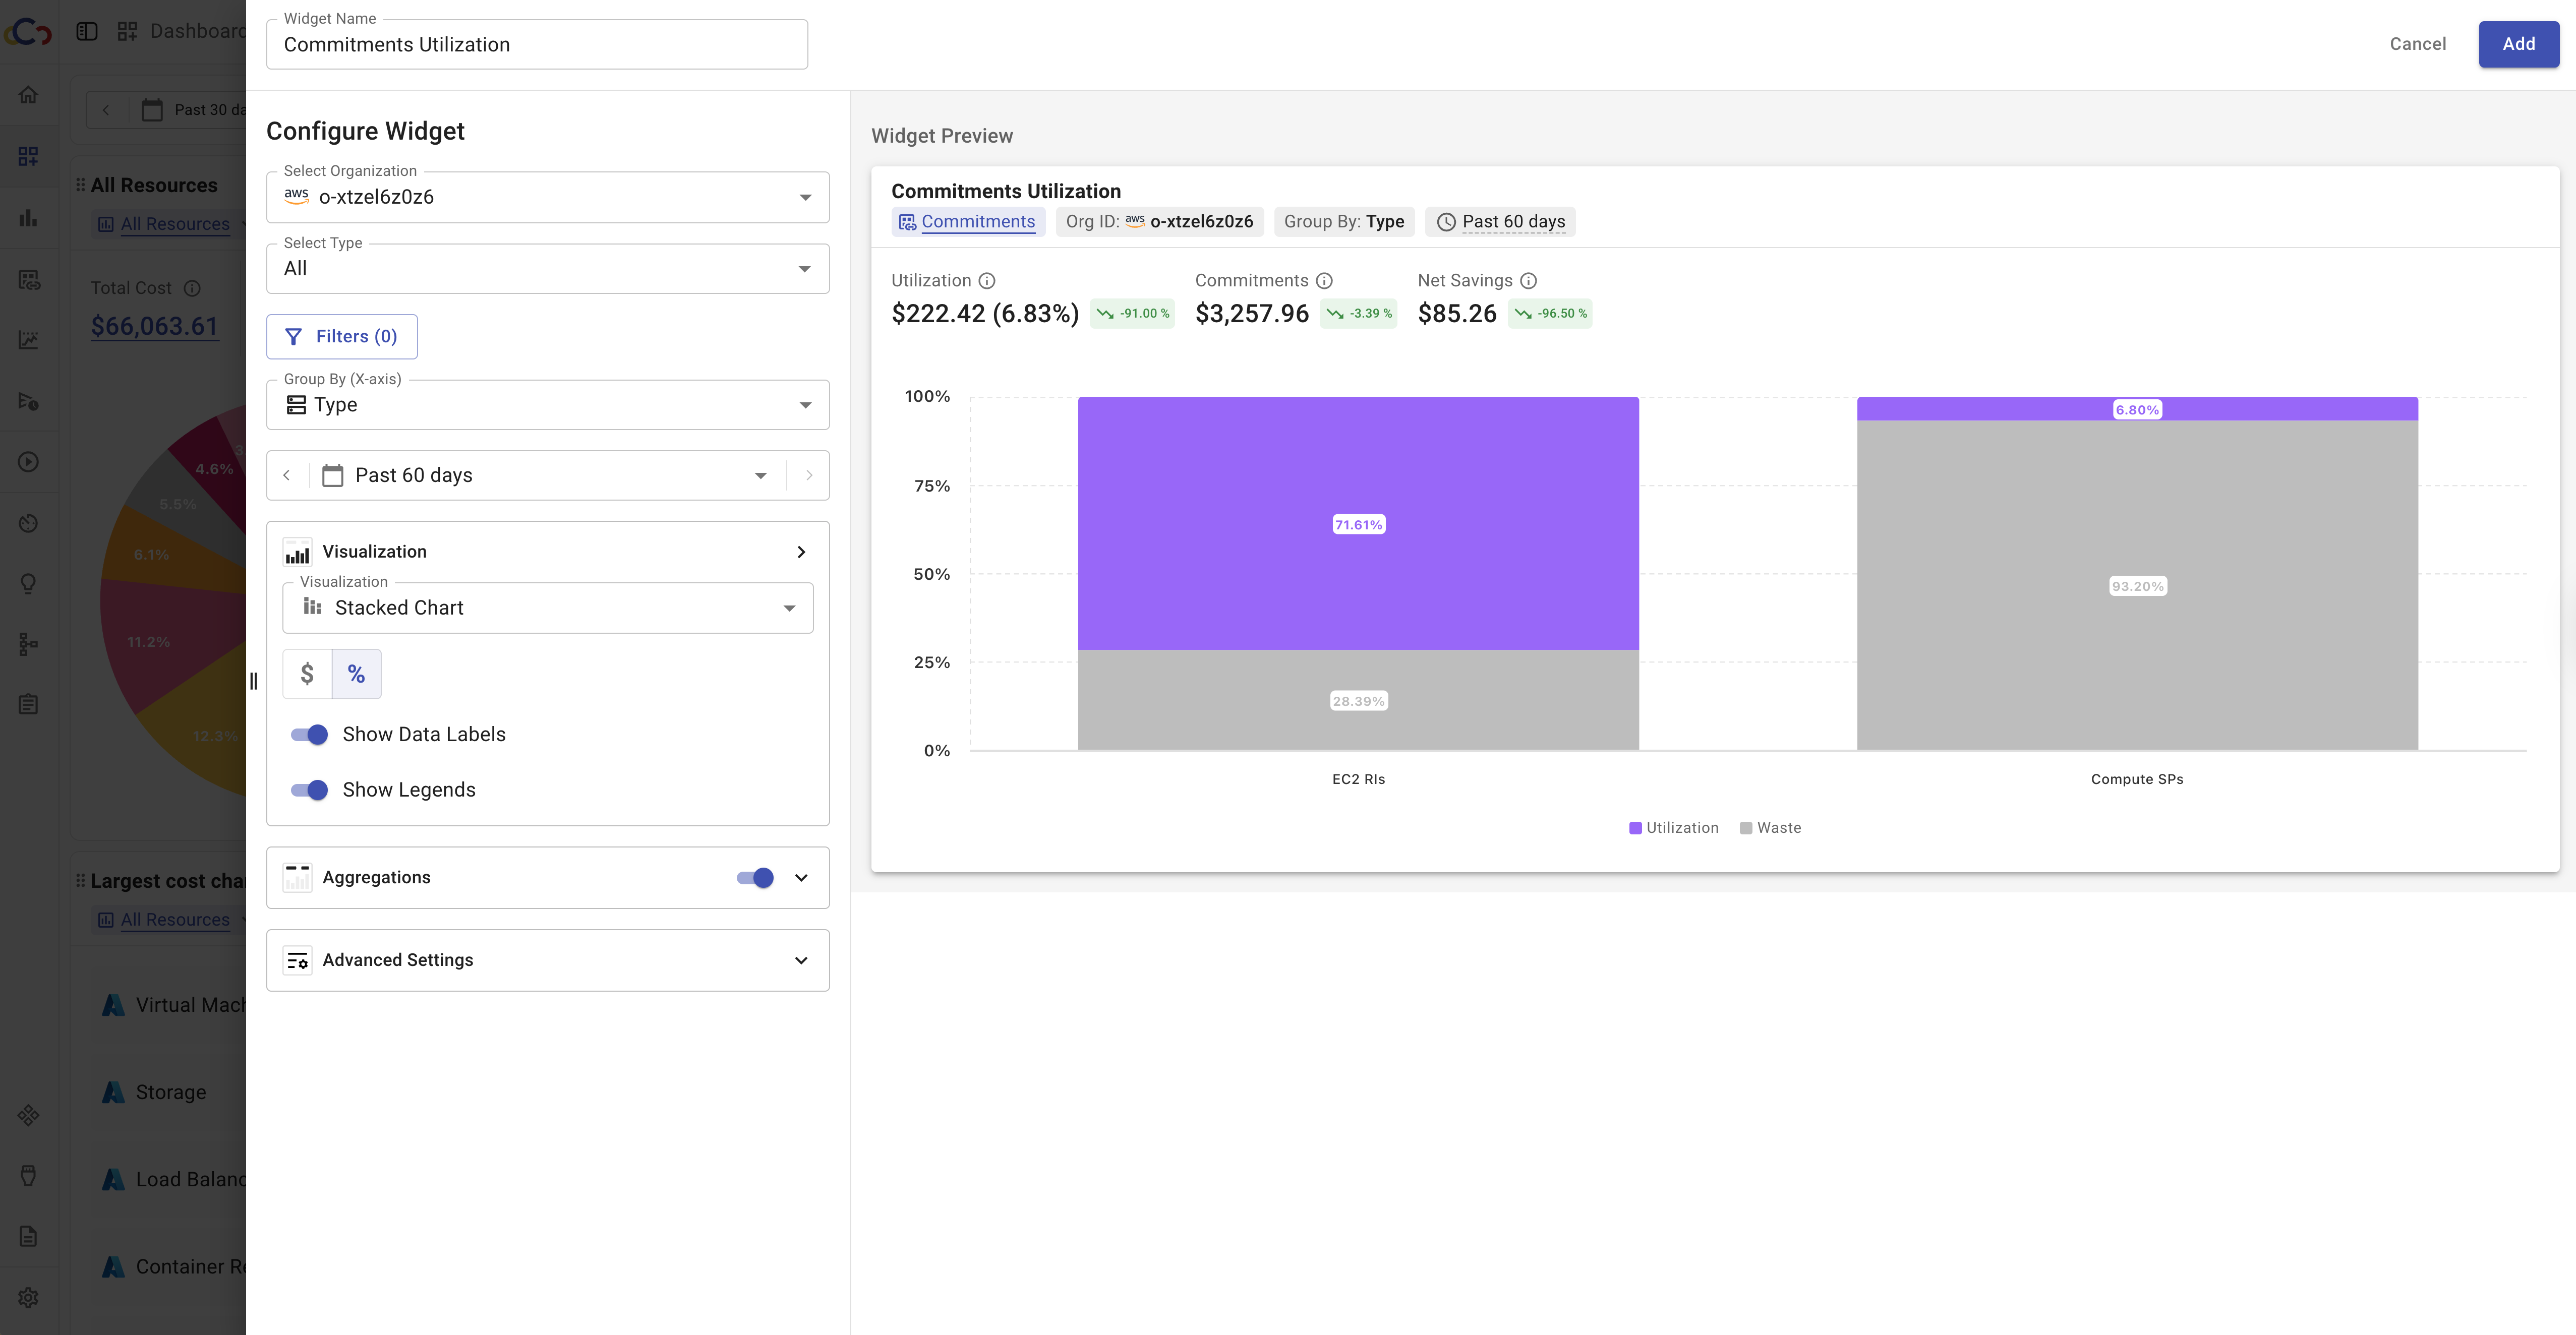
Task: Click the Commitments link in preview
Action: pyautogui.click(x=977, y=222)
